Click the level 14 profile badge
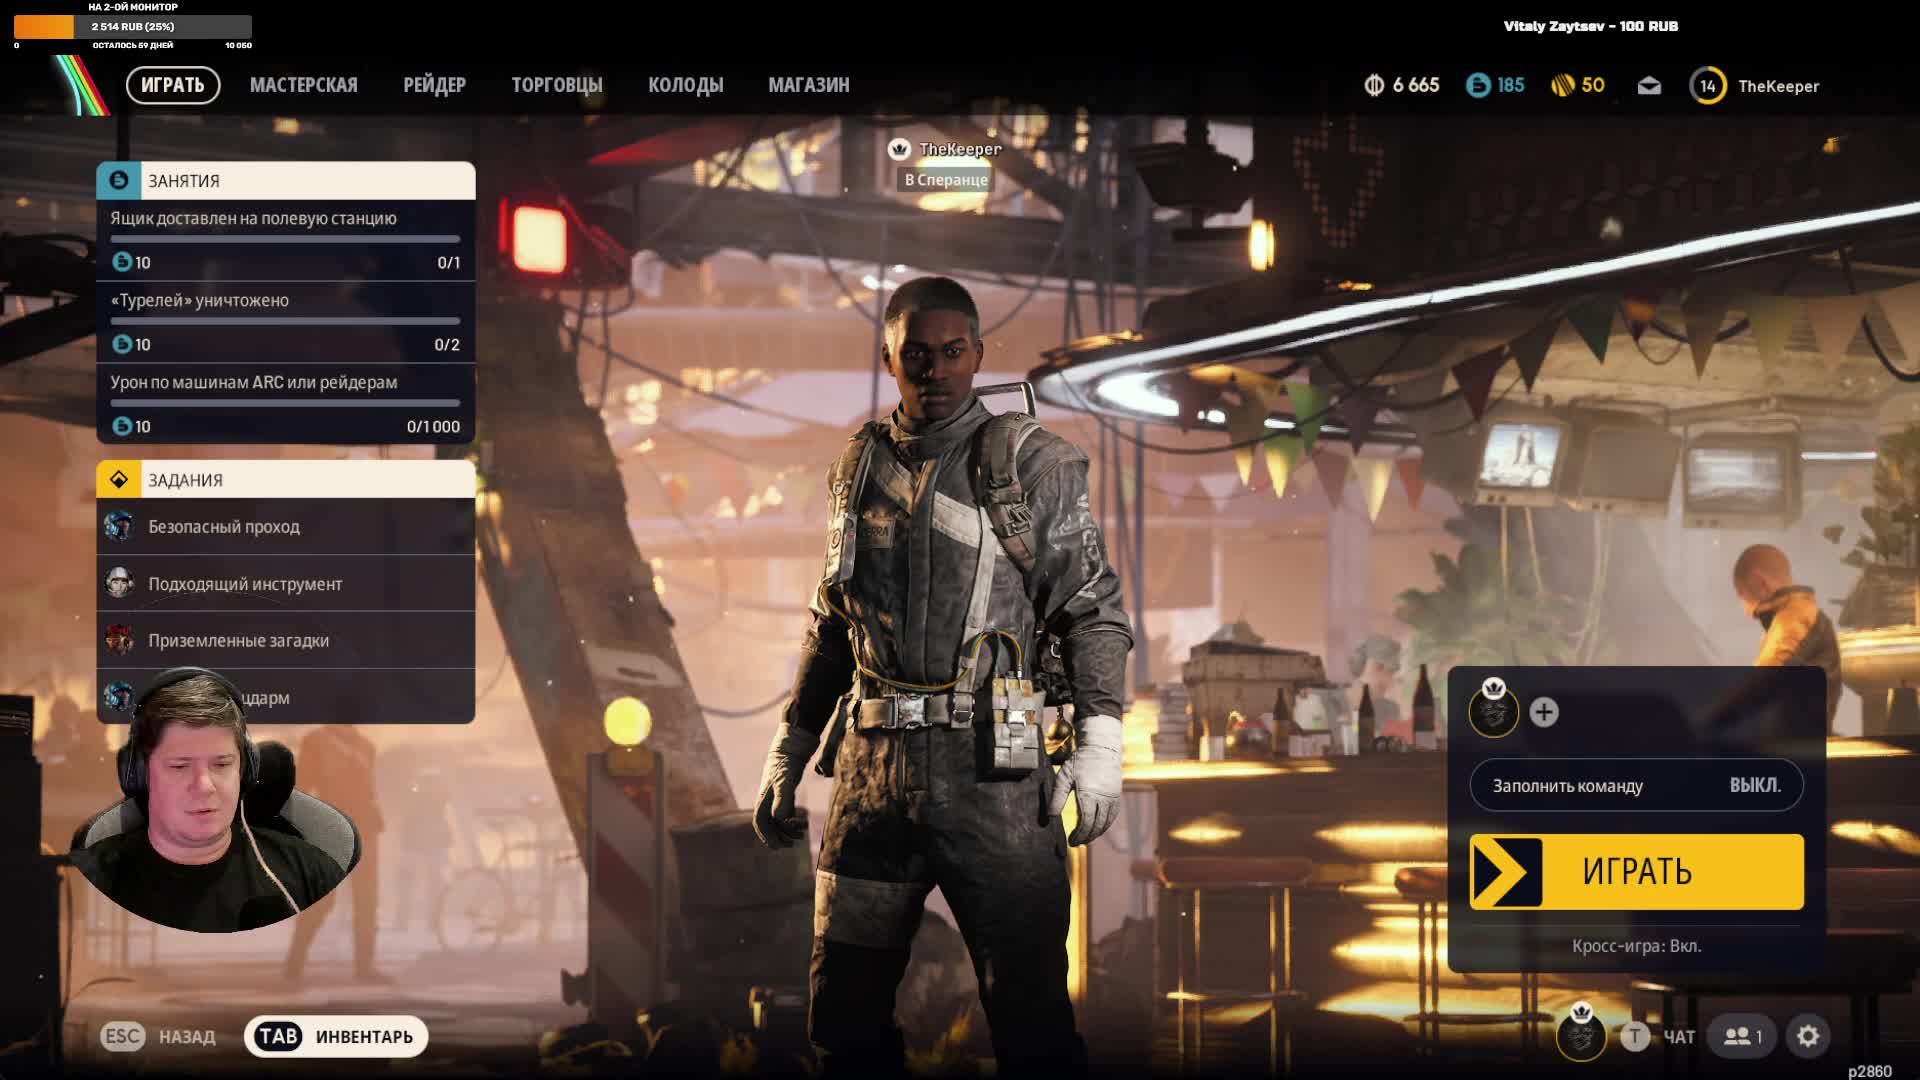This screenshot has width=1920, height=1080. pos(1708,86)
